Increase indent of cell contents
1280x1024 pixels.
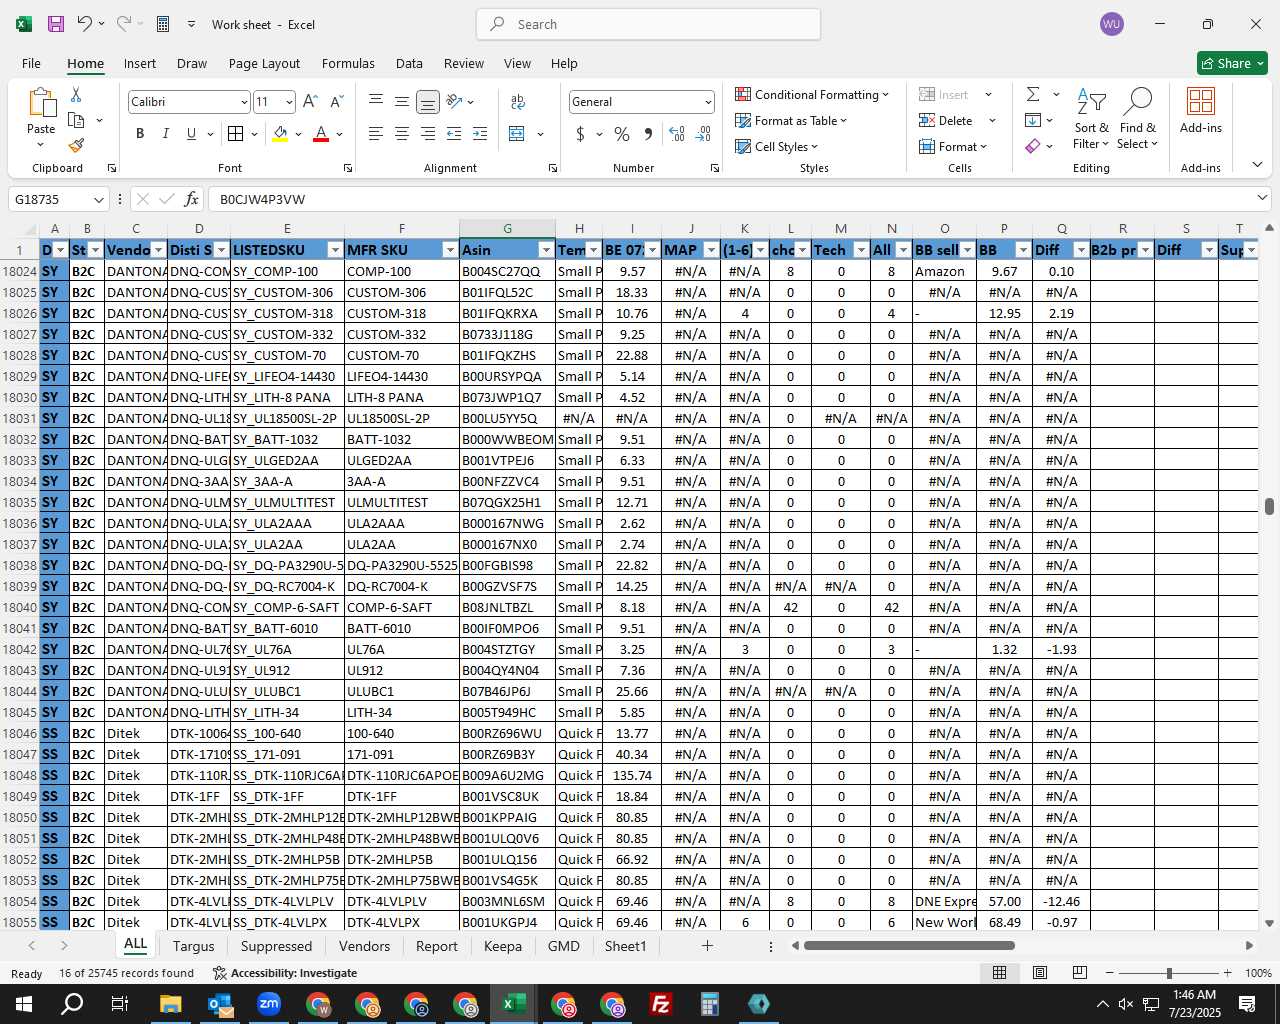point(480,134)
